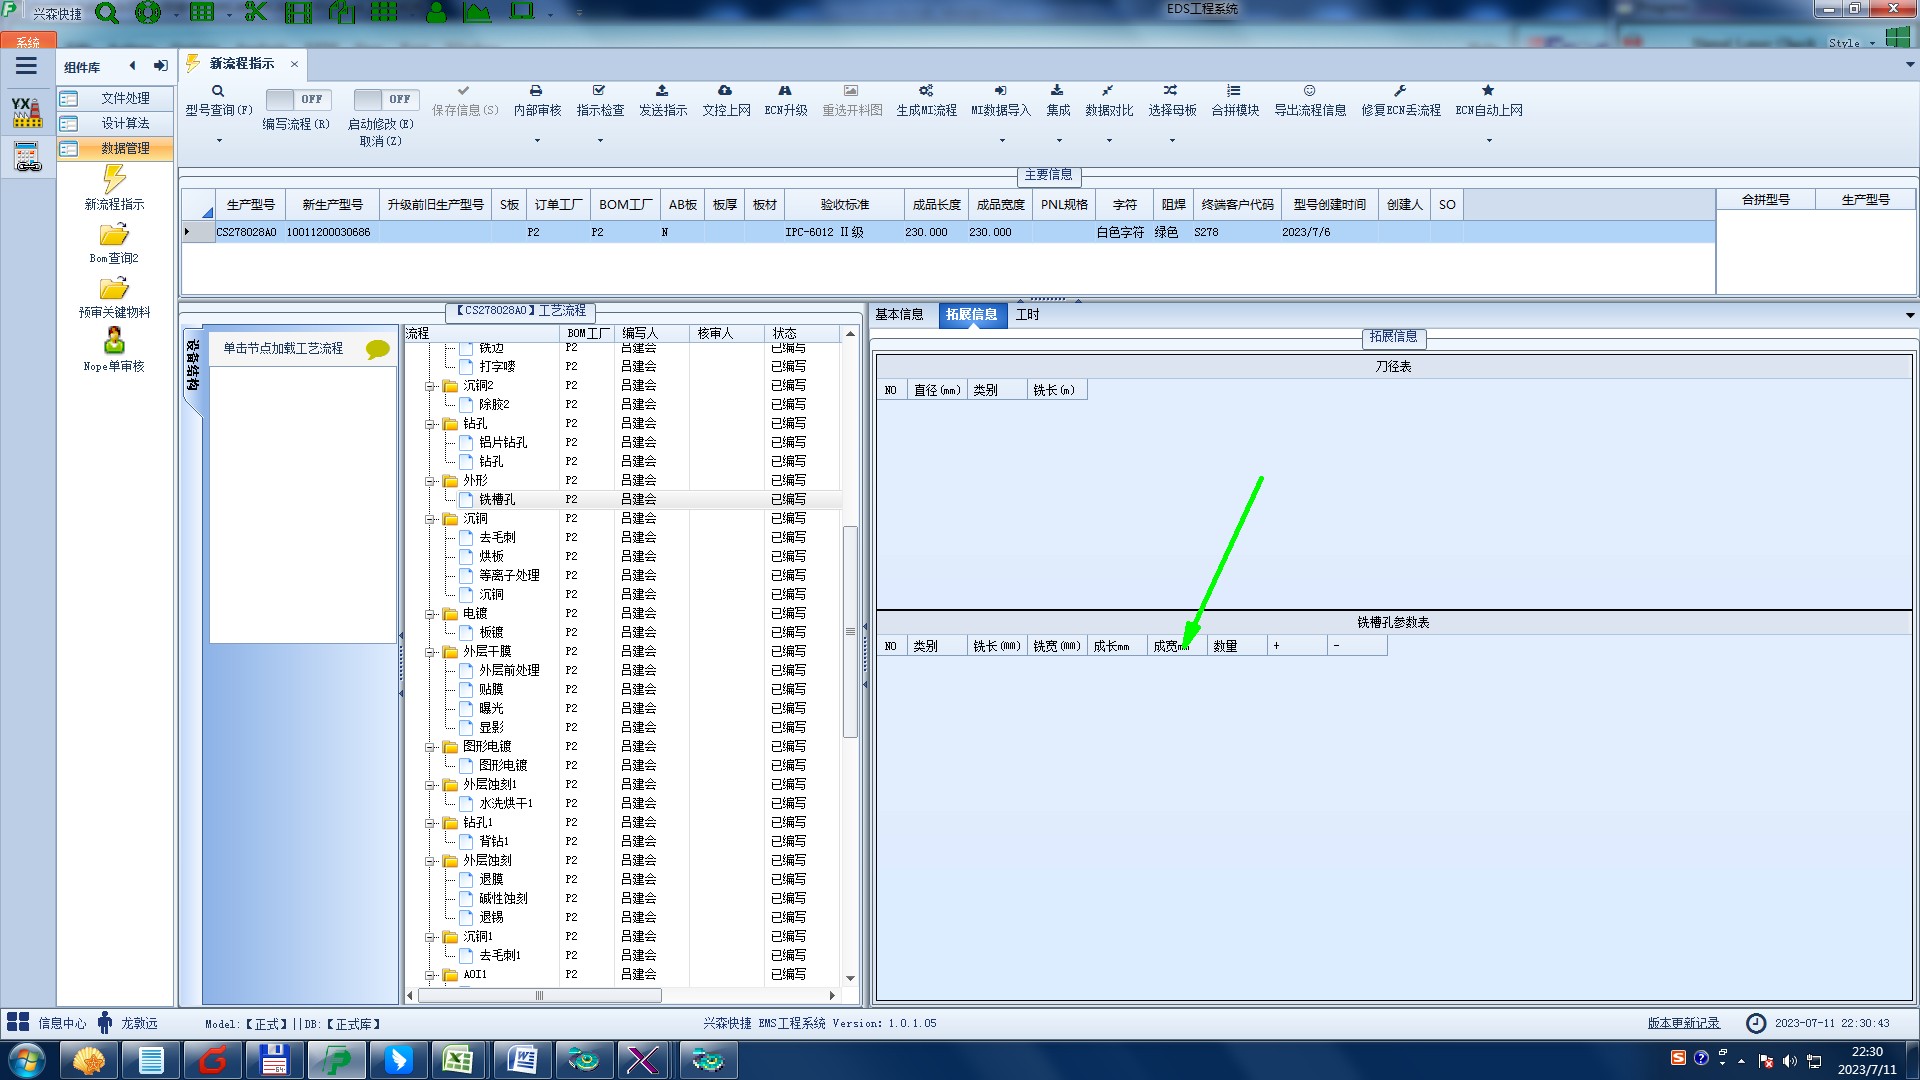1920x1080 pixels.
Task: Open the Nope单审核 user icon
Action: pos(114,342)
